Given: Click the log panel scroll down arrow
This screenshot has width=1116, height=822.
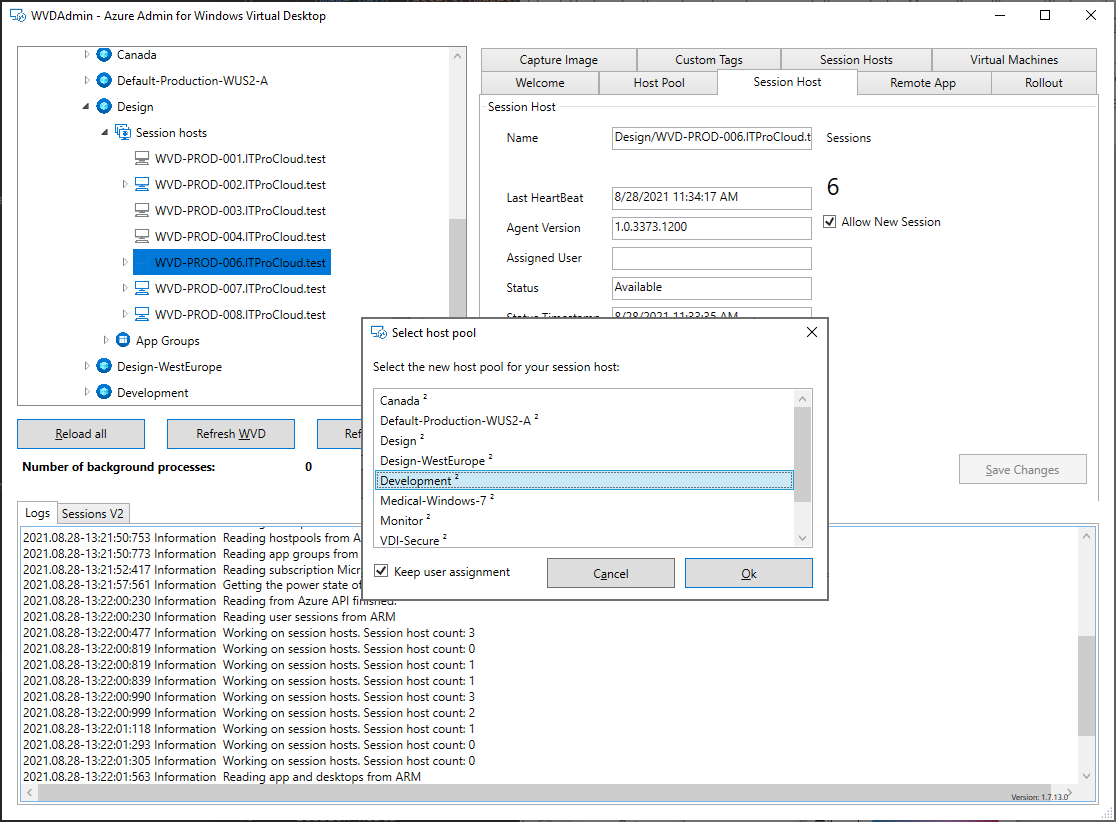Looking at the screenshot, I should pos(1086,776).
